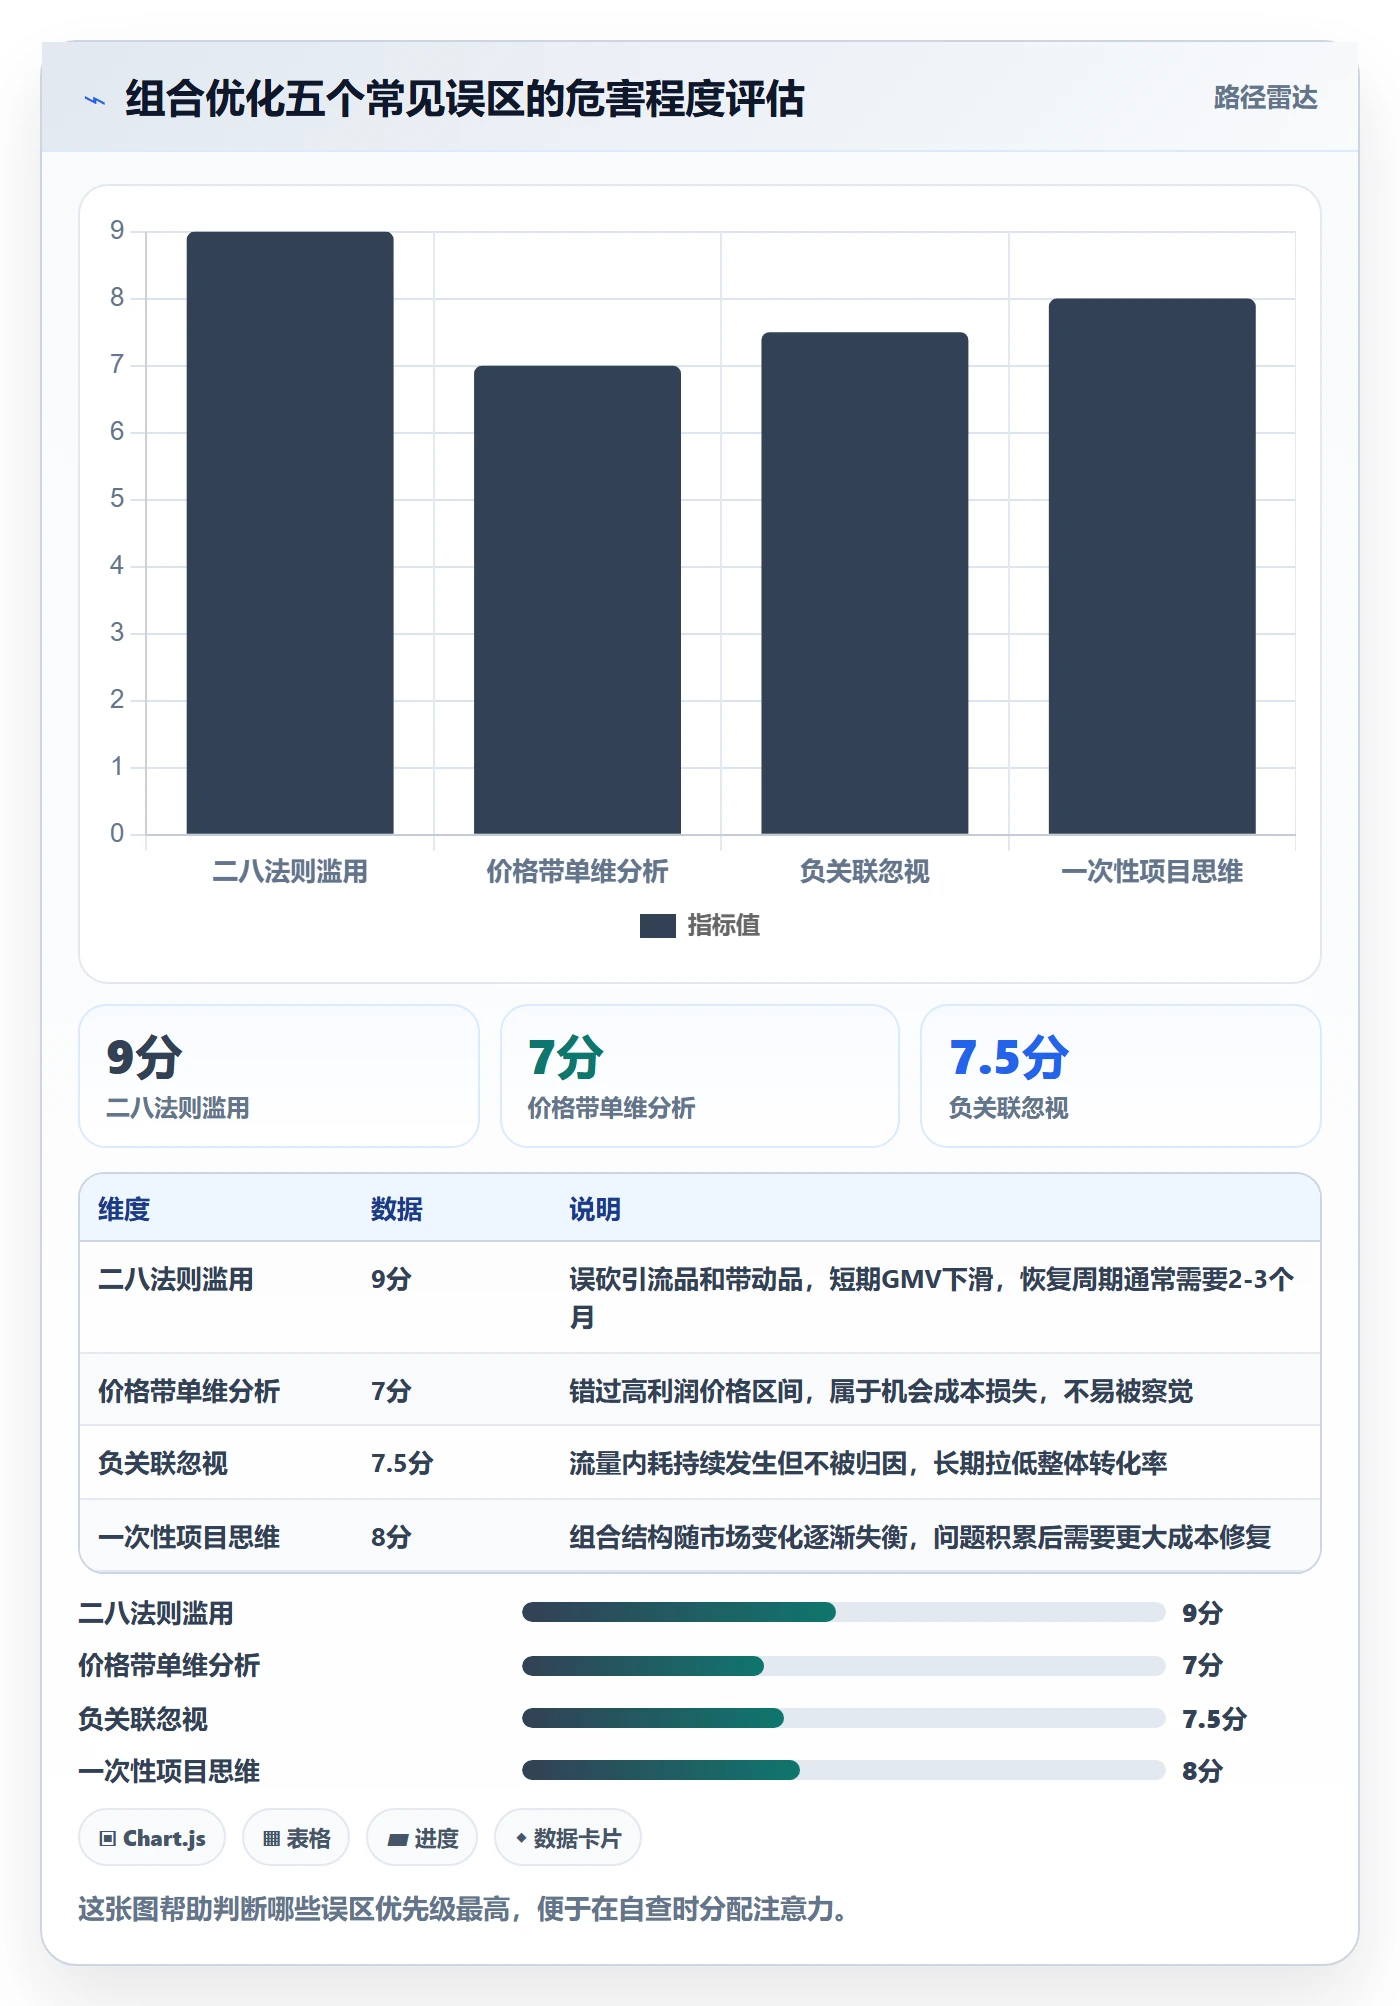Screen dimensions: 1400x2006
Task: Select the 二八法则滥用 table row cell
Action: point(176,1279)
